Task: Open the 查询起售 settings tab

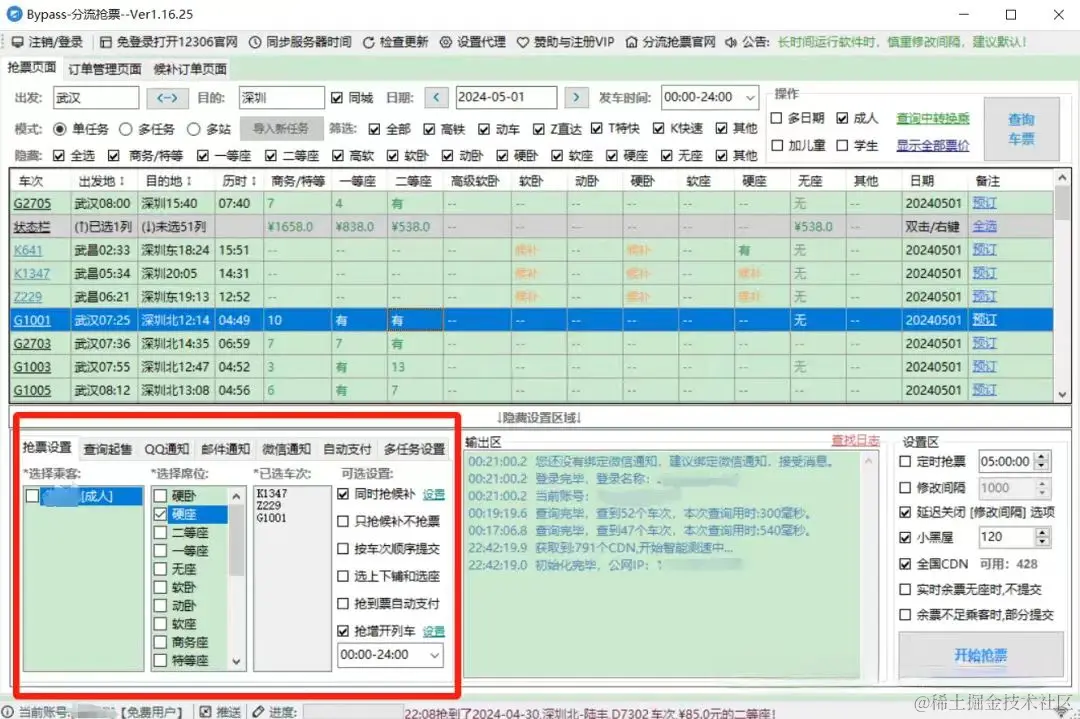Action: [x=107, y=449]
